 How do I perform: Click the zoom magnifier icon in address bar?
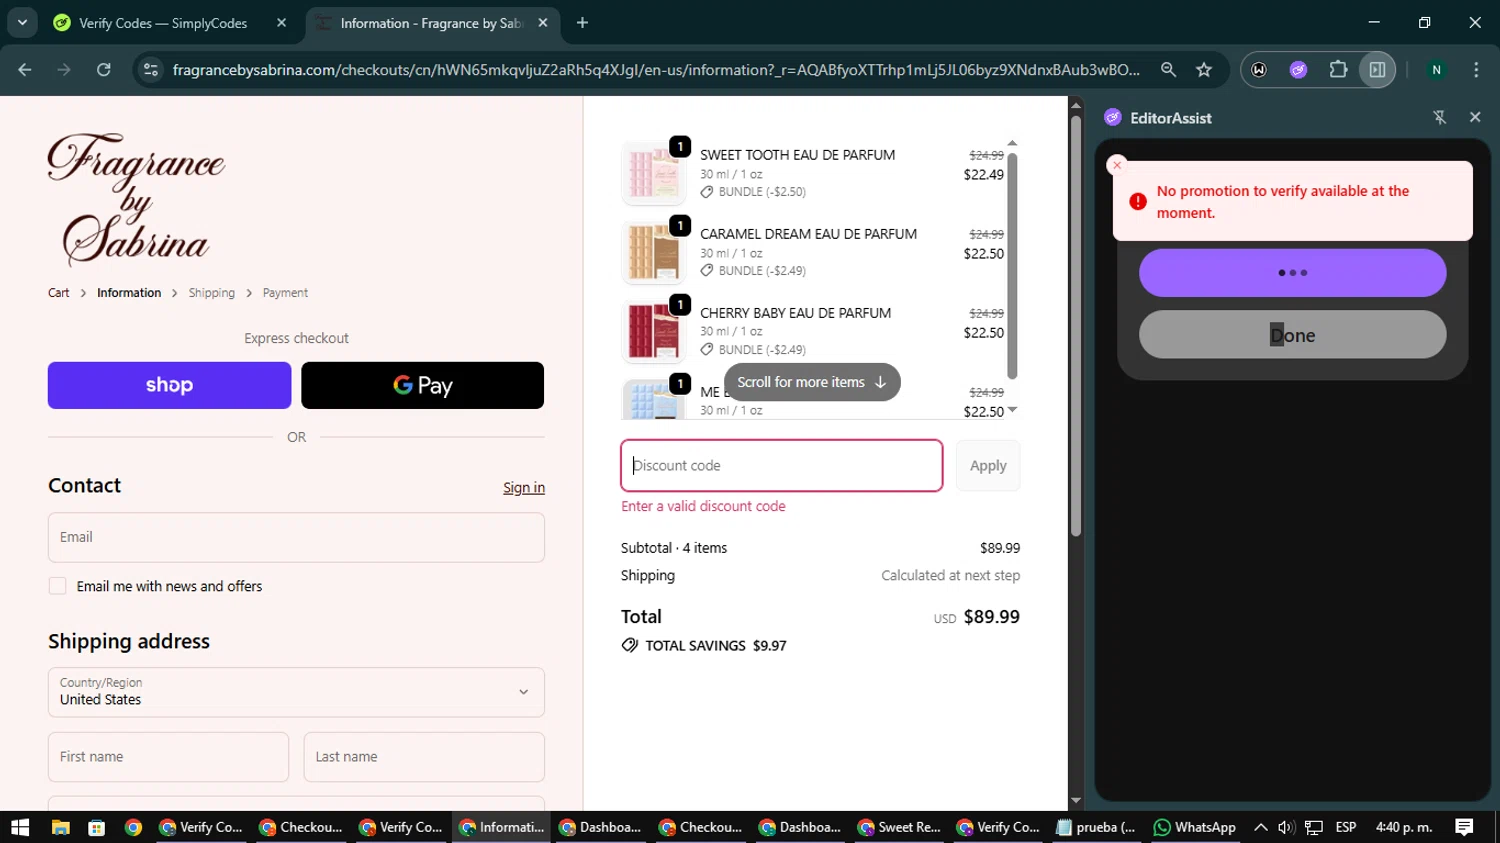[x=1168, y=69]
